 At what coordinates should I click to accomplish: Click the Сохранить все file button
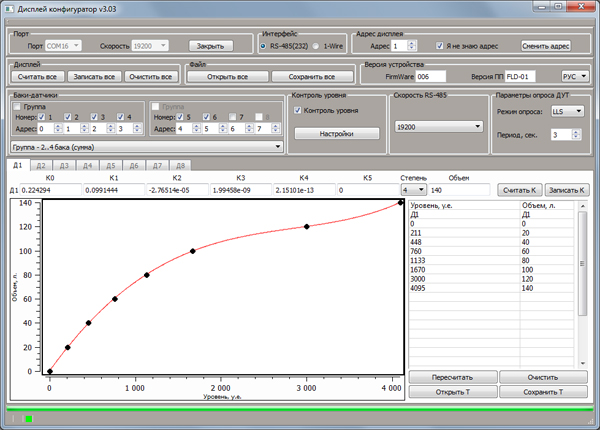[x=312, y=77]
